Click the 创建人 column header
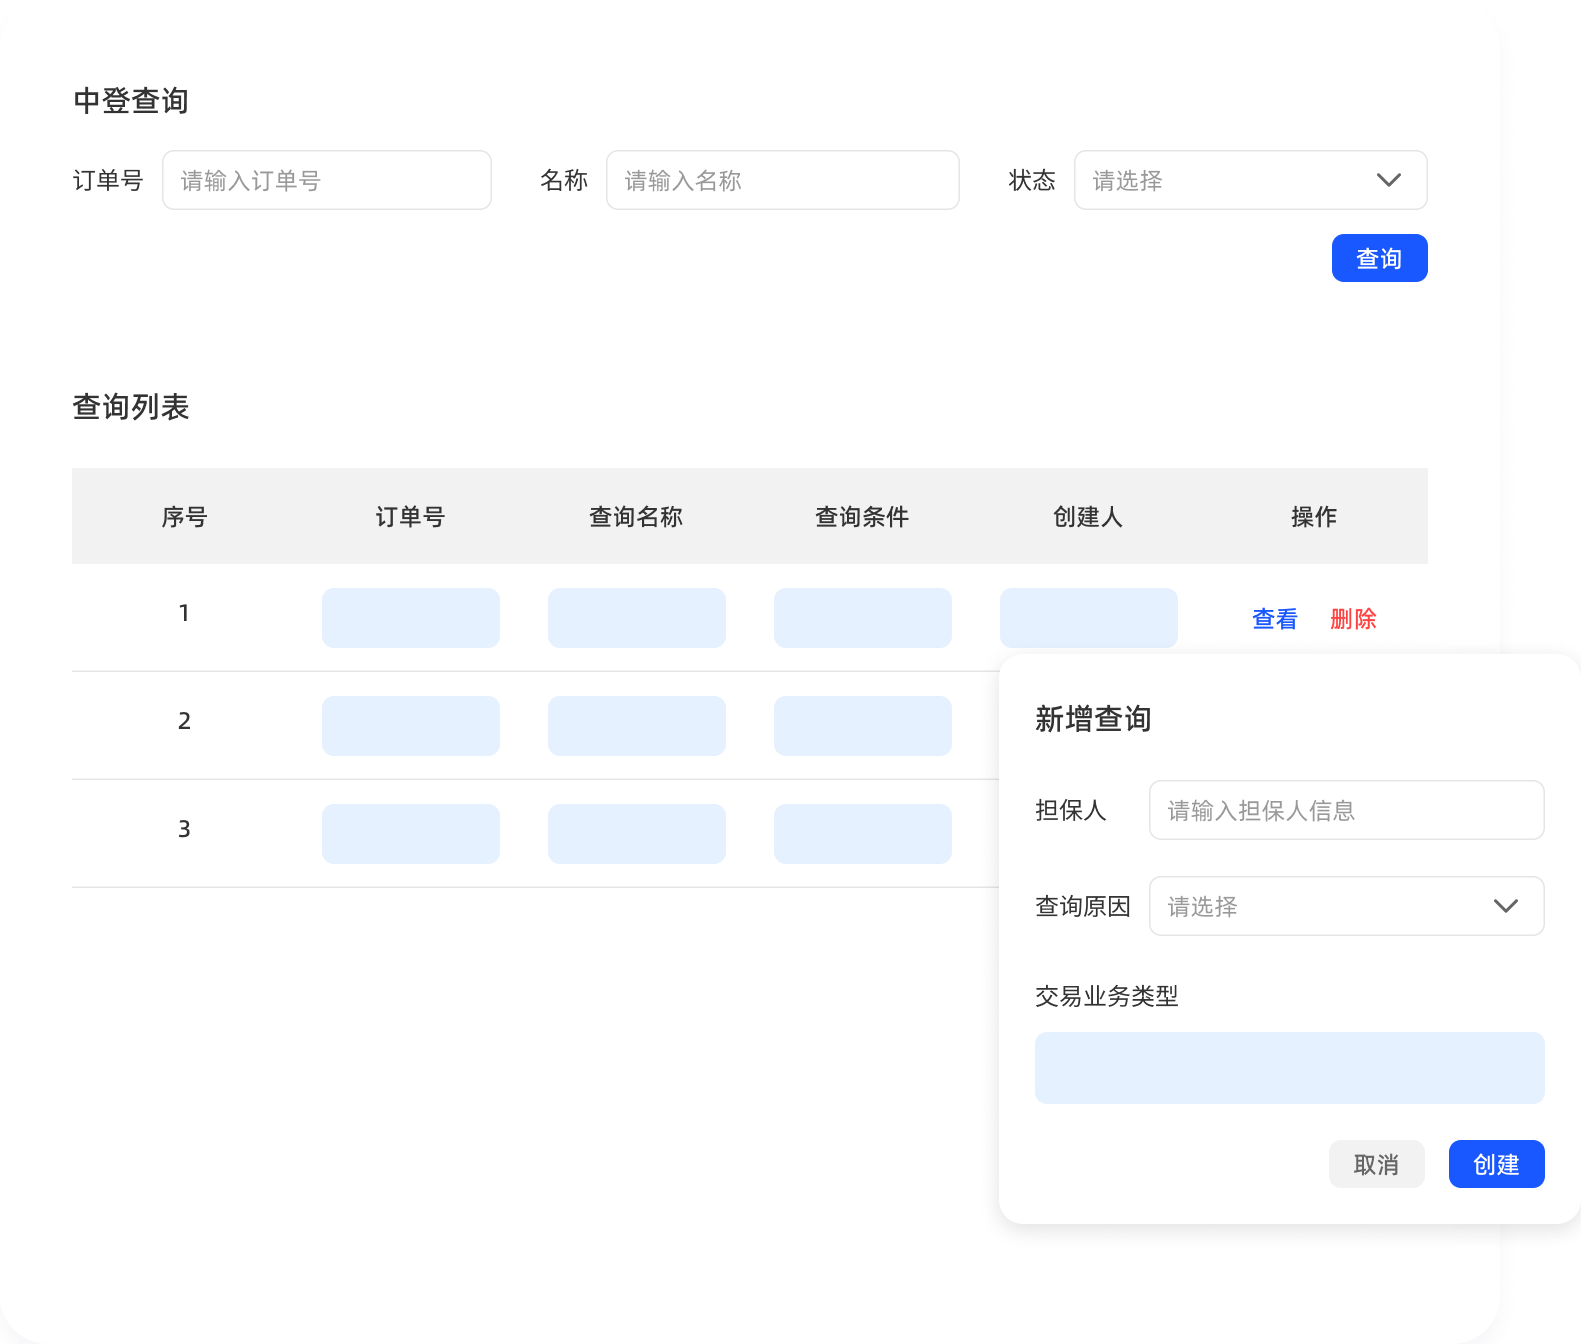Viewport: 1581px width, 1344px height. (1088, 517)
